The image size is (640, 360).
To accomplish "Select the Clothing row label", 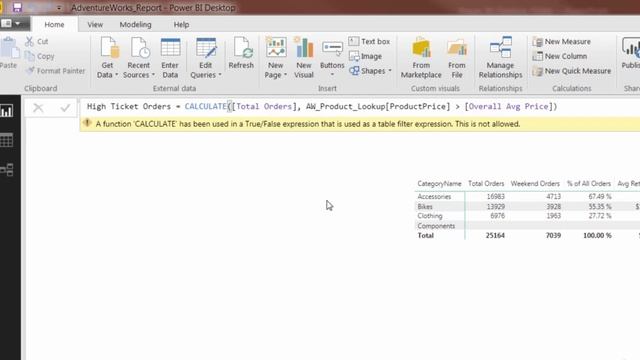I will coord(430,216).
